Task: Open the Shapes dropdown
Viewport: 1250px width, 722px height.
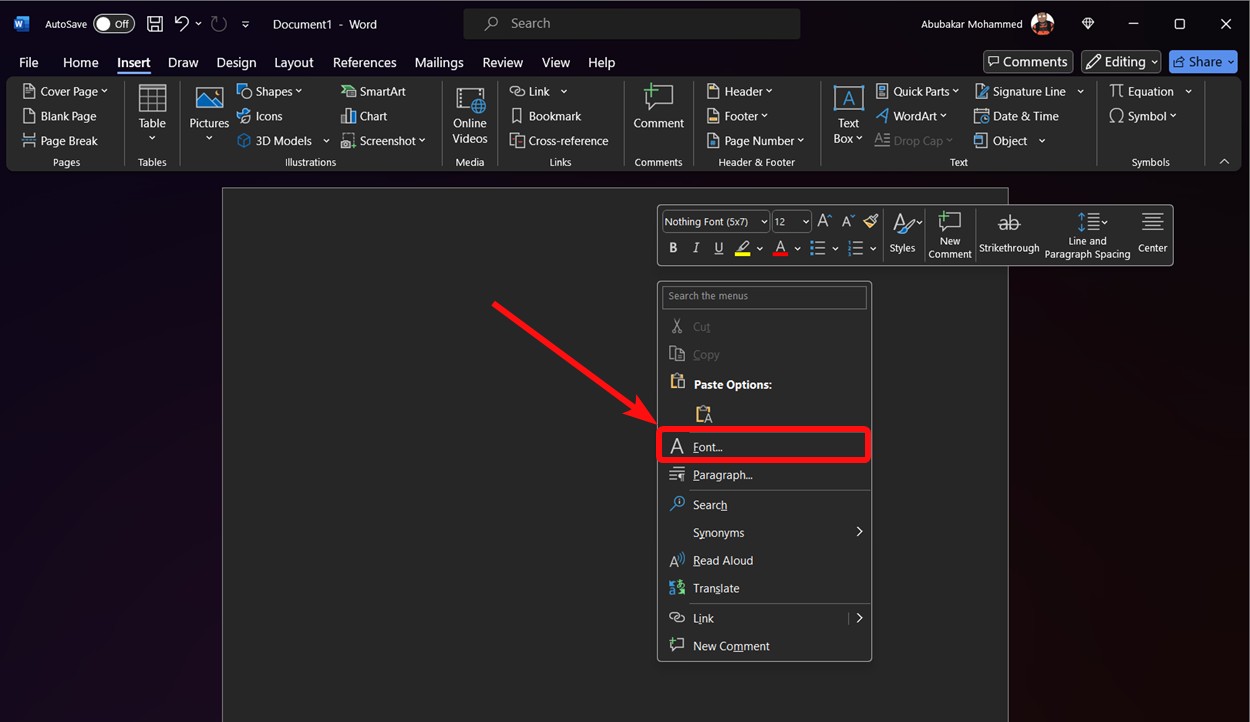Action: tap(268, 90)
